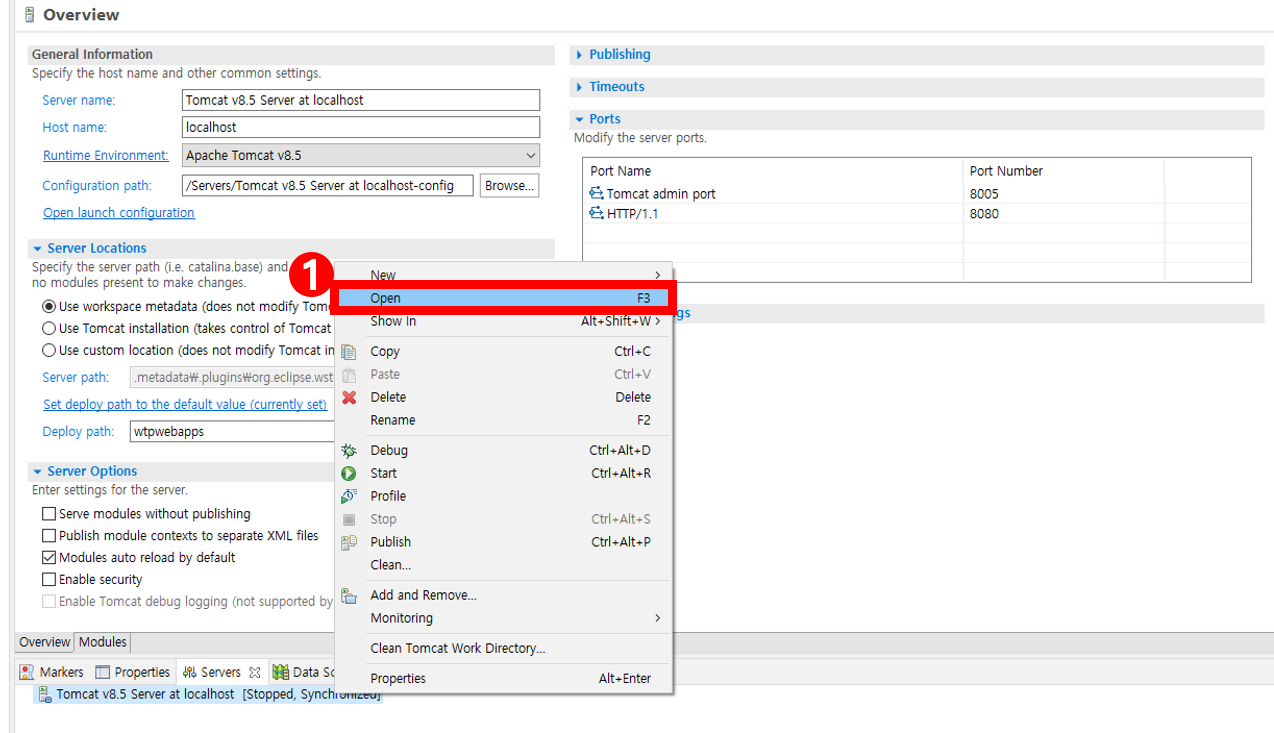Click the Runtime Environment link
The image size is (1274, 733).
tap(106, 155)
